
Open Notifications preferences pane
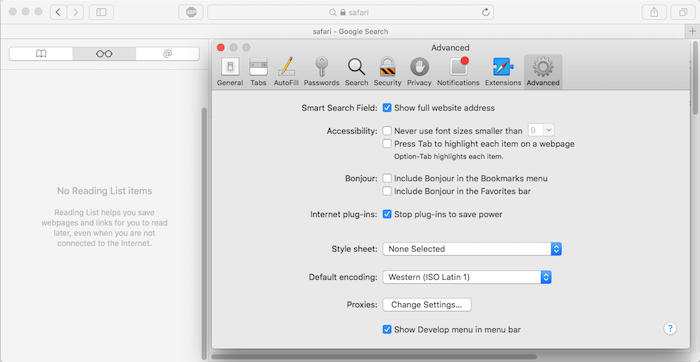458,72
